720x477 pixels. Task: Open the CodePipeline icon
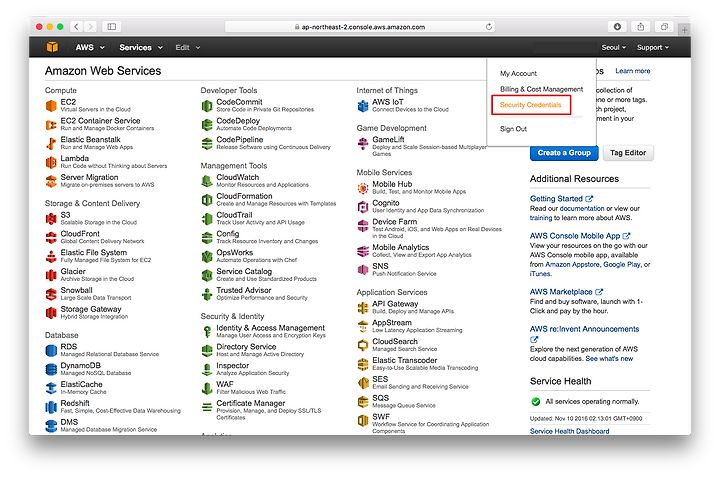pos(207,143)
